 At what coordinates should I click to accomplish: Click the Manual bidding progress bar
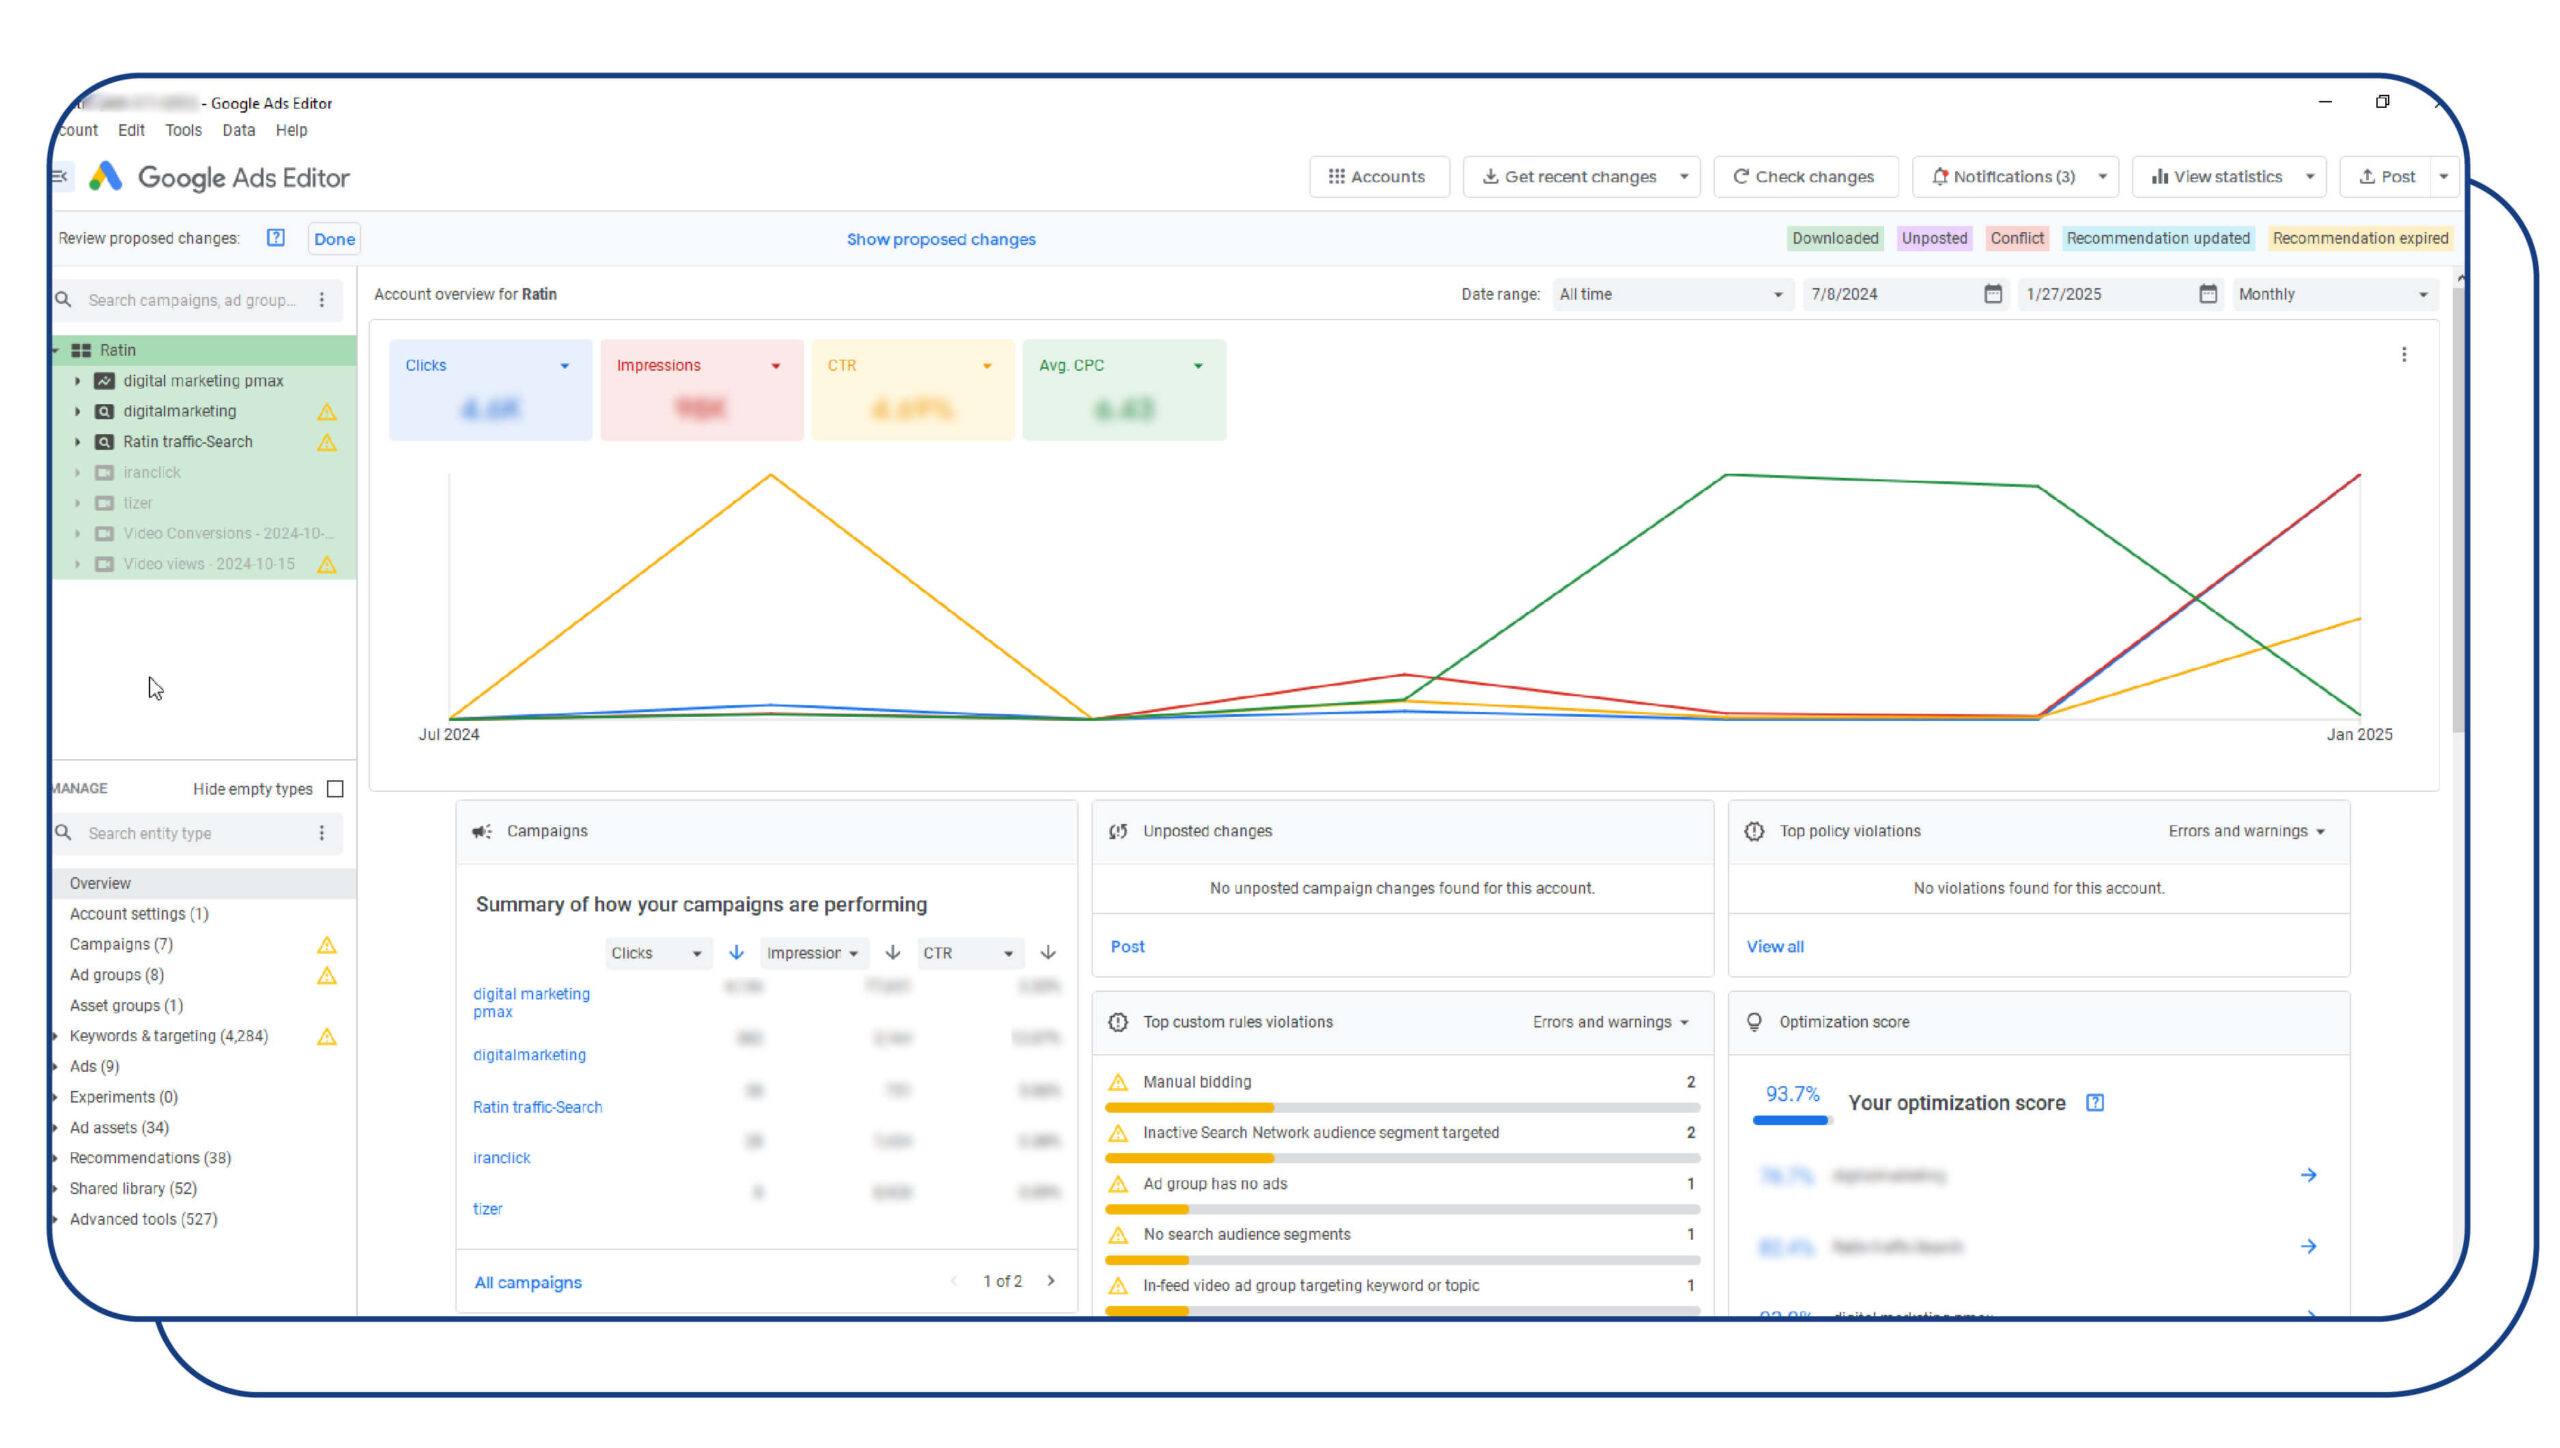pos(1401,1108)
